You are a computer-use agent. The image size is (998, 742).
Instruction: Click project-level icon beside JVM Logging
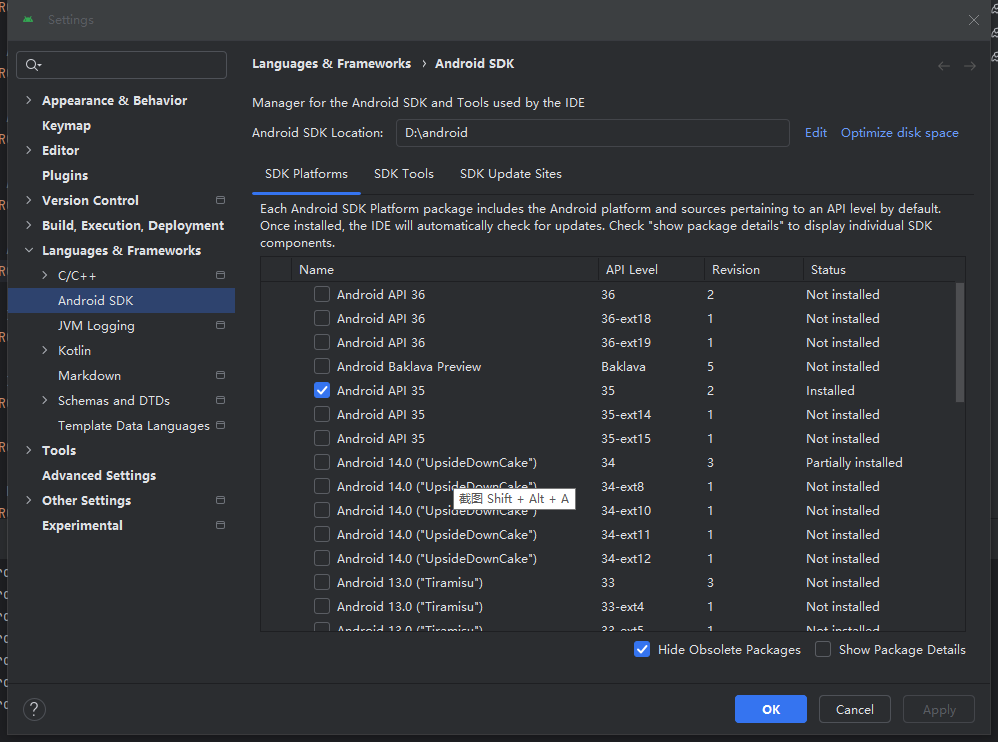[x=220, y=325]
